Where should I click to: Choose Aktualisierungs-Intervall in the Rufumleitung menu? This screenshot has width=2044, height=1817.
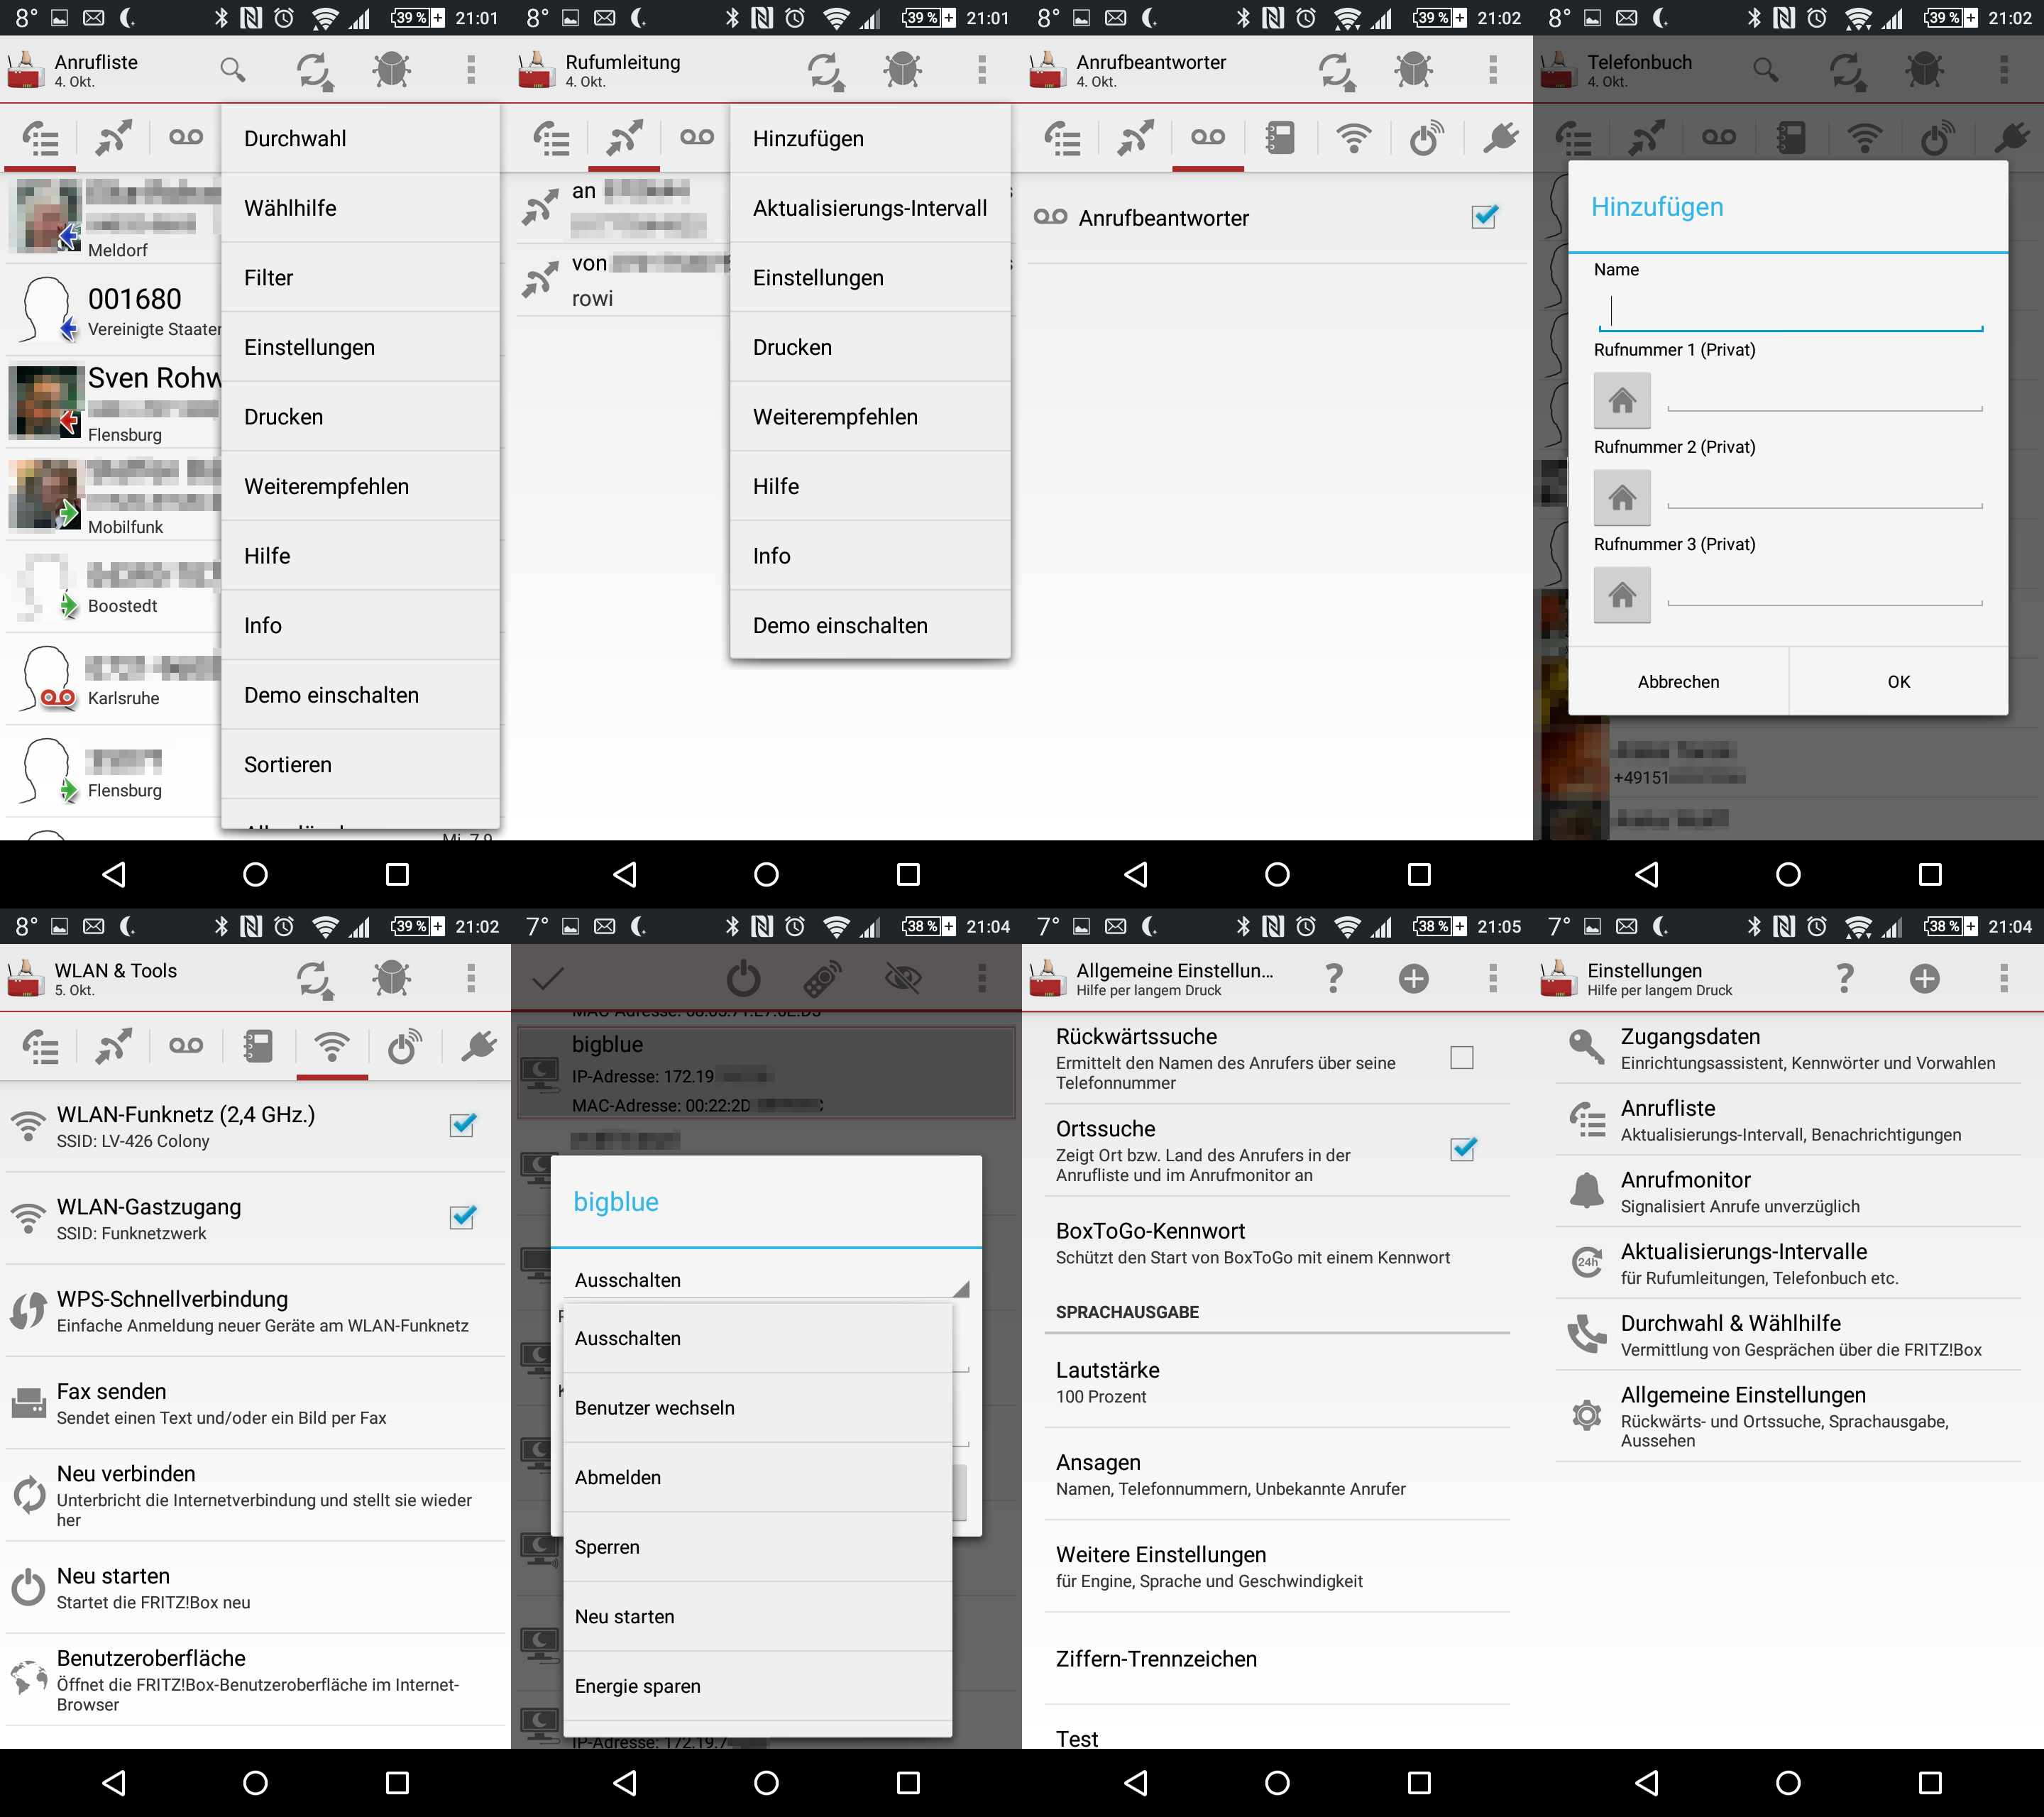(x=869, y=208)
